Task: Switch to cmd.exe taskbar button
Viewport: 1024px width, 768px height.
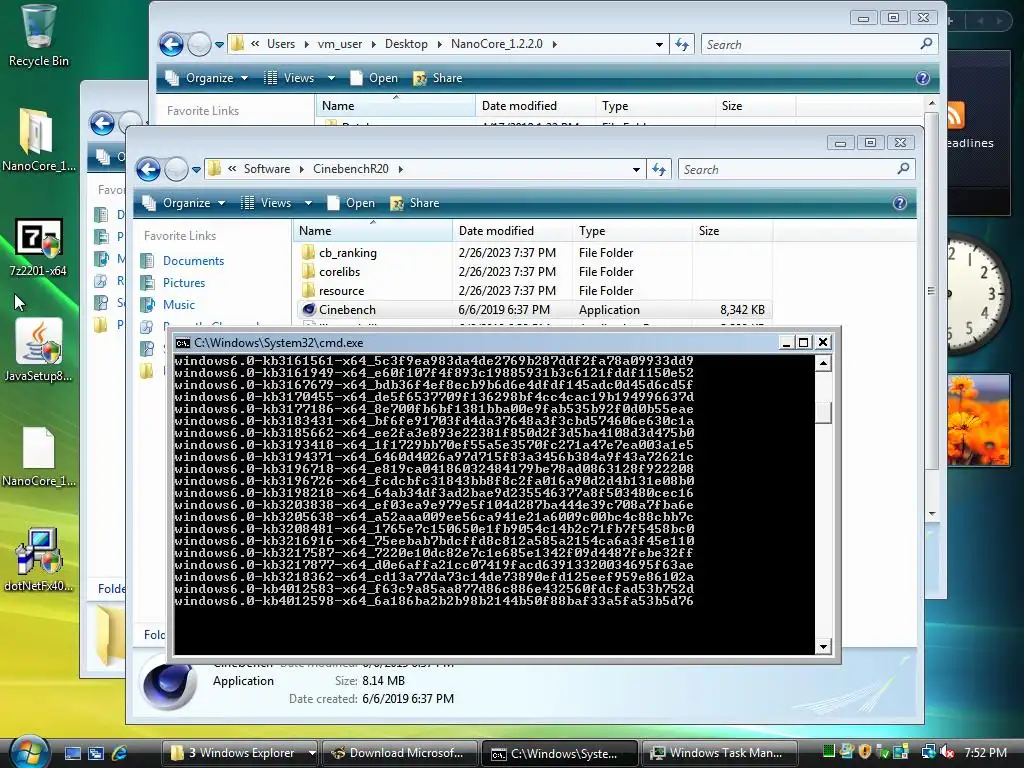Action: click(x=560, y=753)
